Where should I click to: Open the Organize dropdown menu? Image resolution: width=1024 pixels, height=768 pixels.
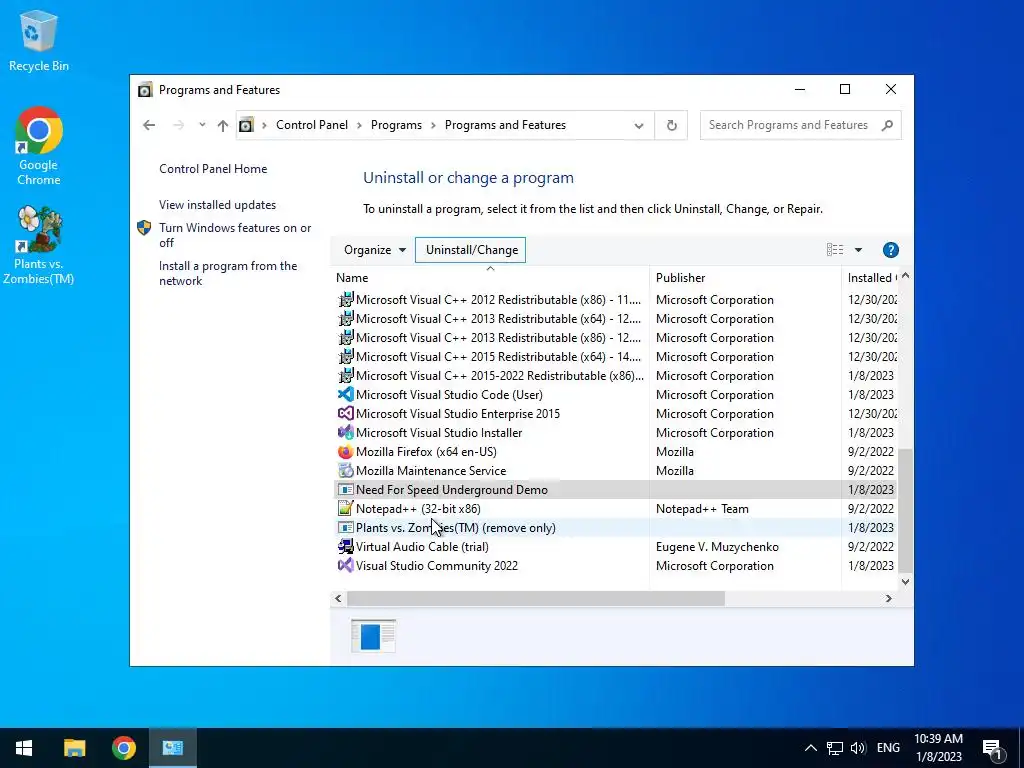[375, 250]
